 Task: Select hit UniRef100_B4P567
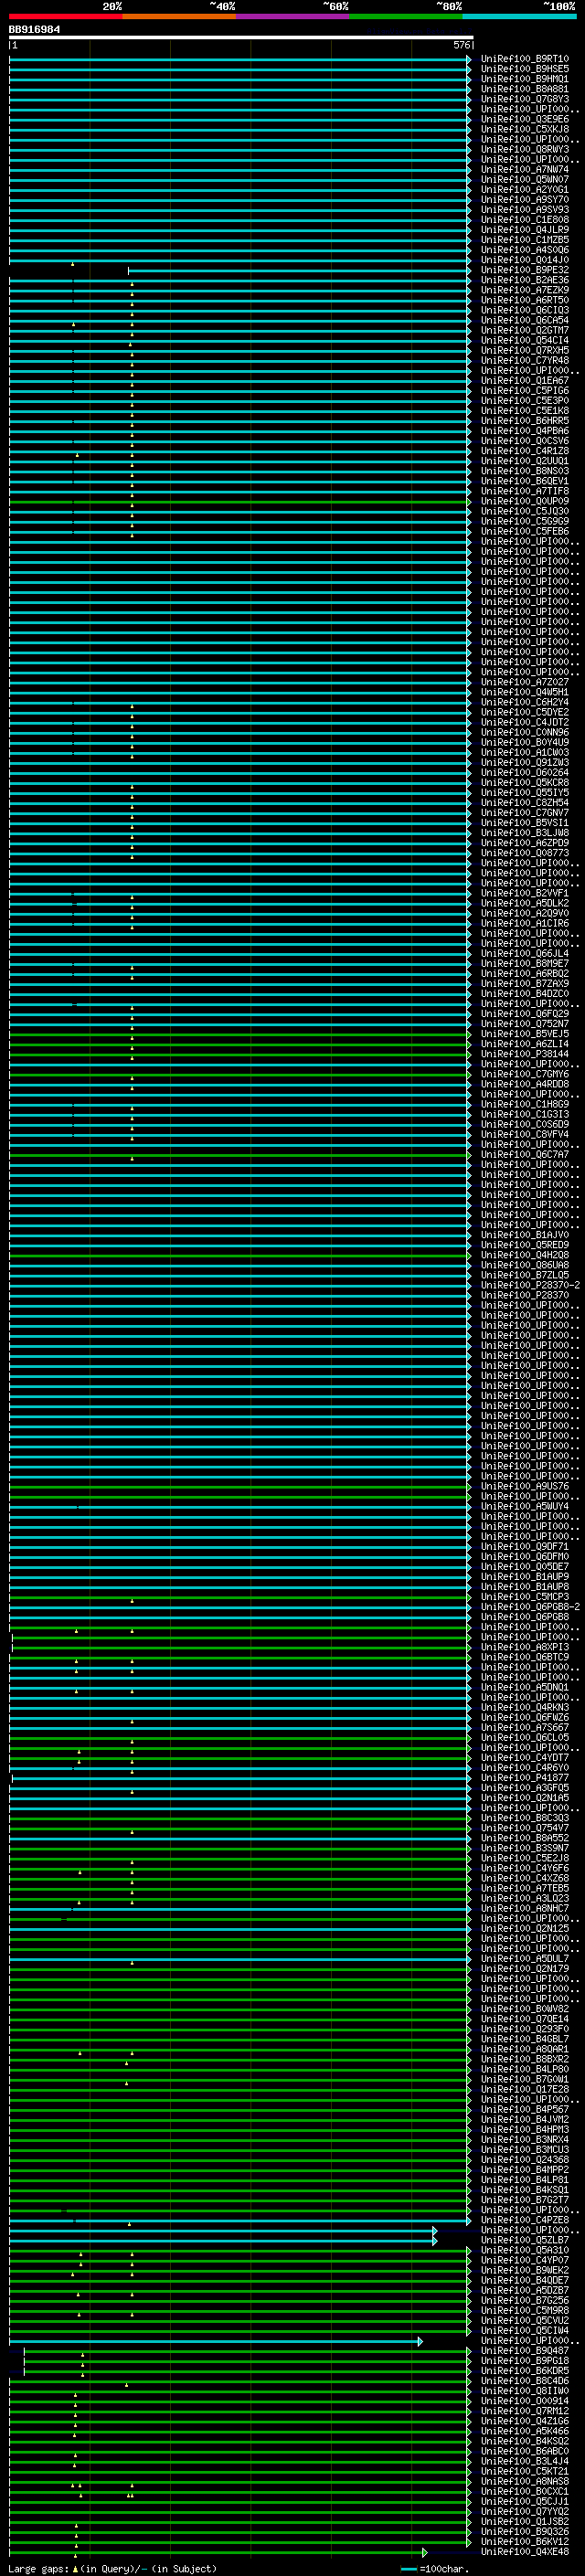(524, 2109)
